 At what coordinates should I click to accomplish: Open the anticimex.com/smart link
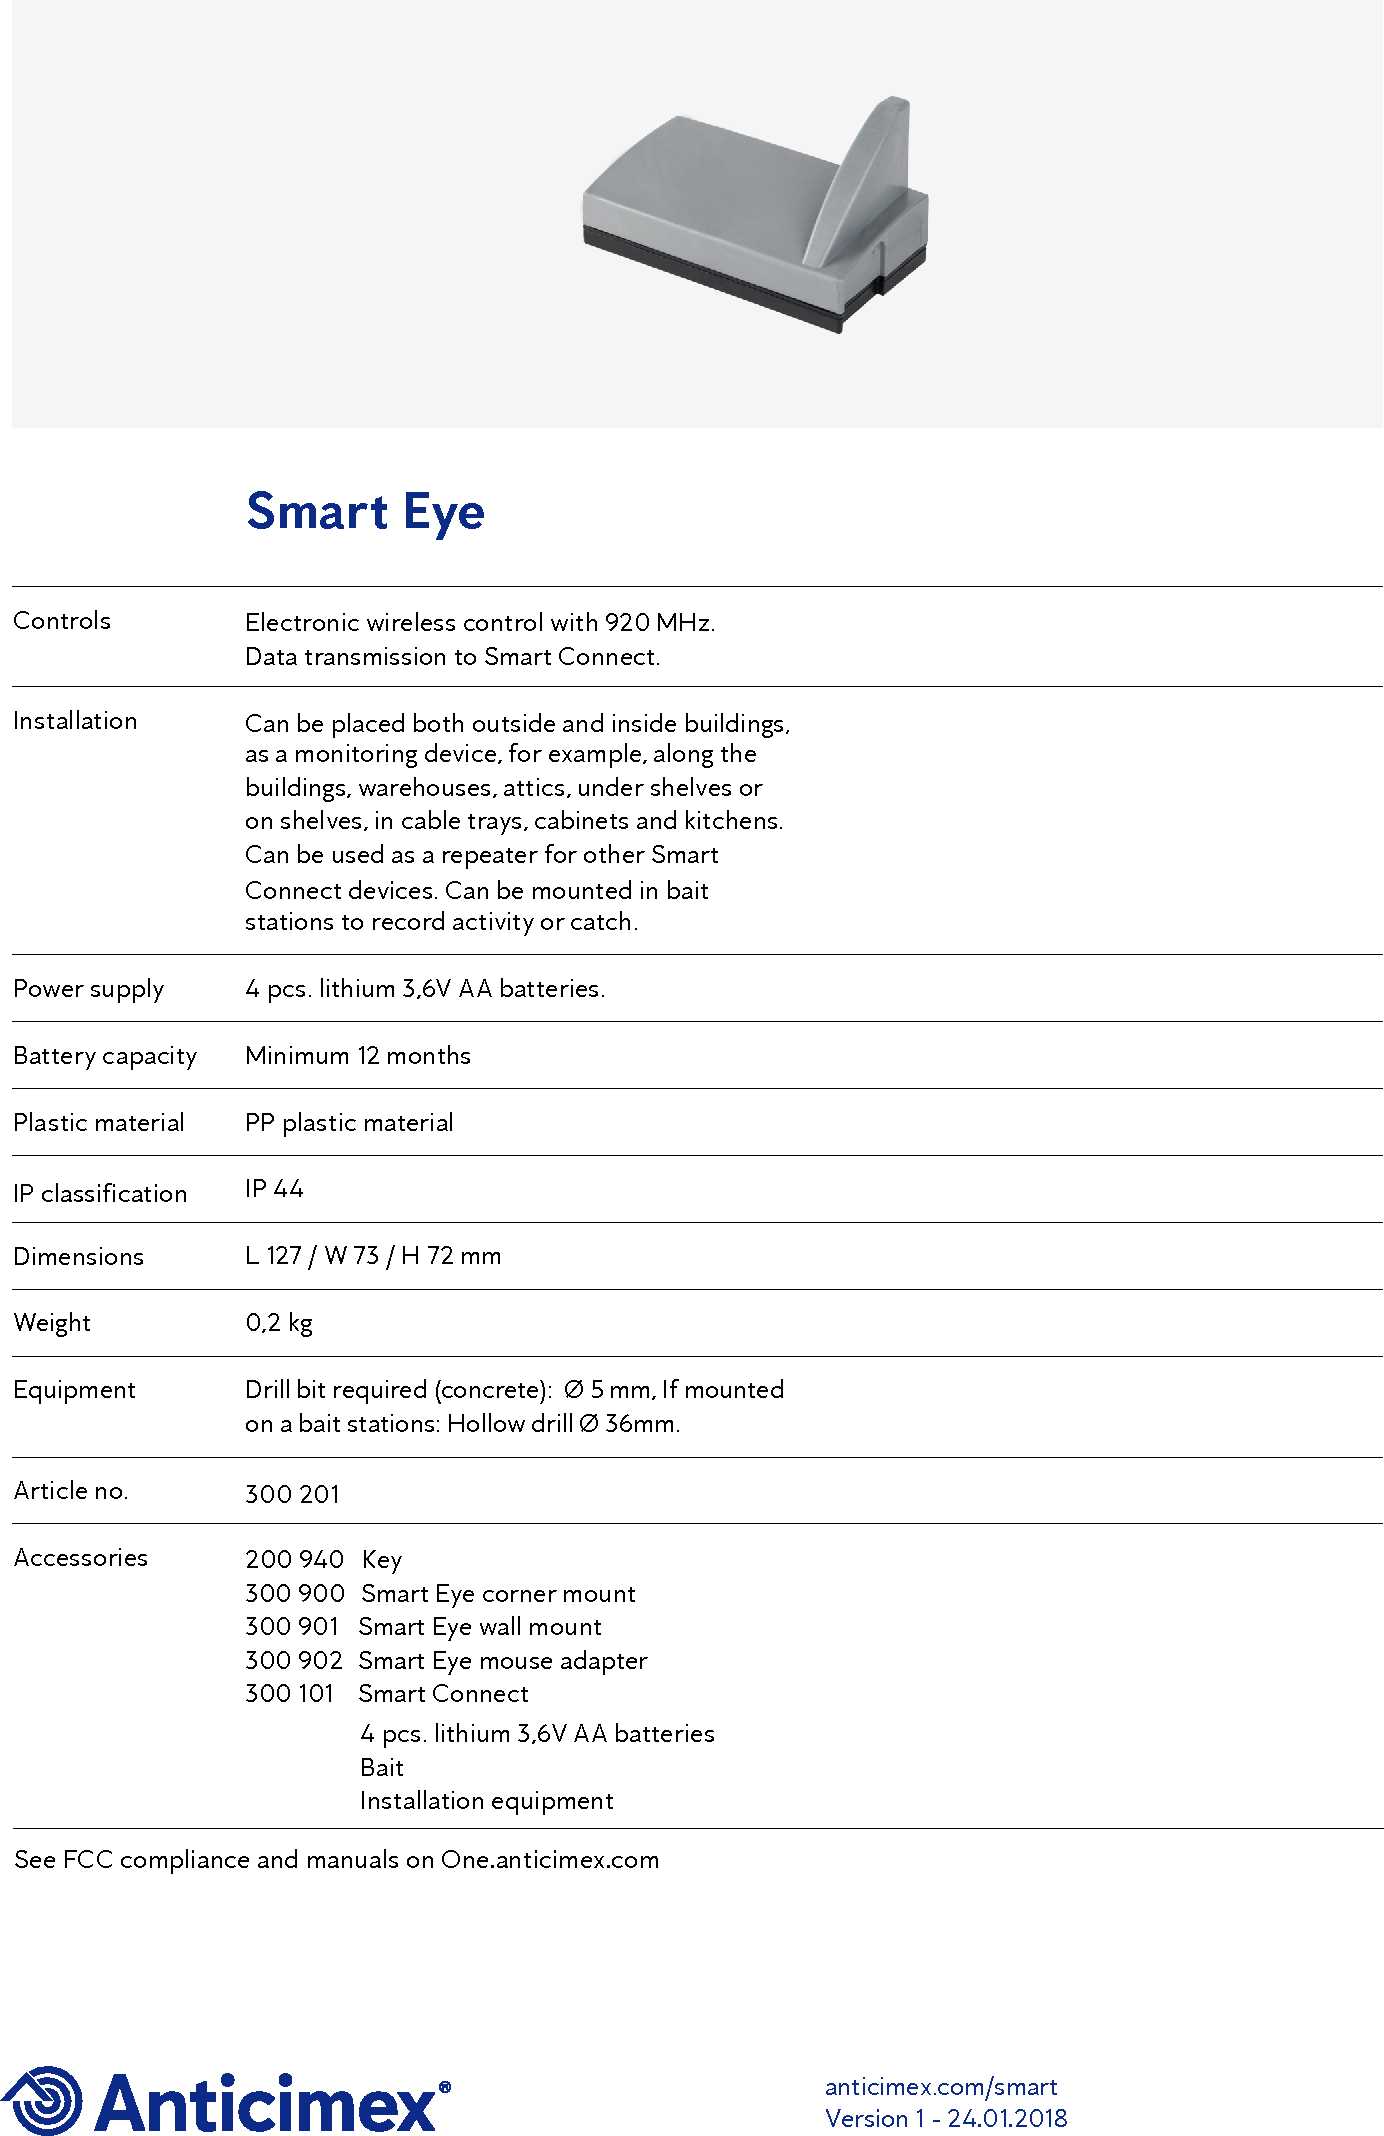click(941, 2086)
